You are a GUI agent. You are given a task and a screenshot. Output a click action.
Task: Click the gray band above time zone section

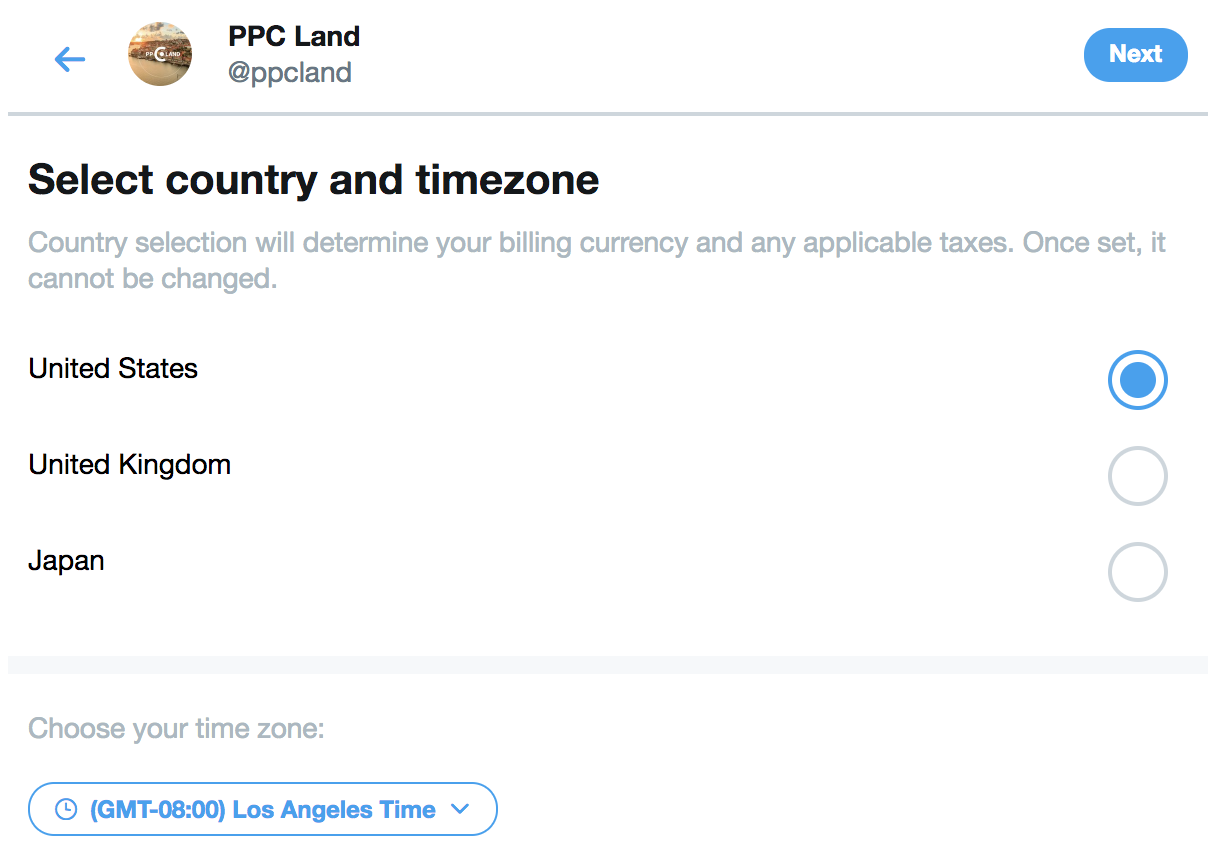[x=608, y=665]
